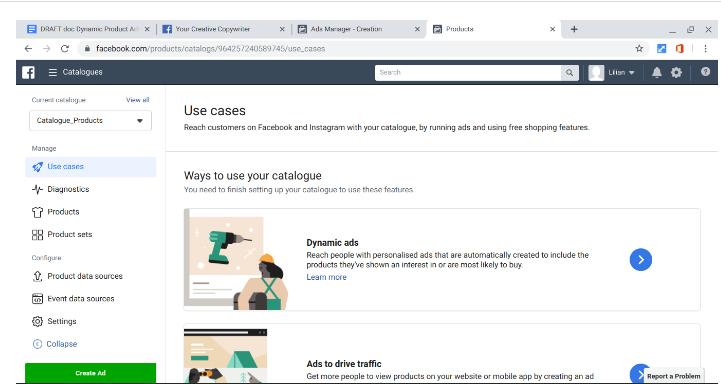721x384 pixels.
Task: Click the Dynamic ads drill illustration
Action: click(236, 260)
